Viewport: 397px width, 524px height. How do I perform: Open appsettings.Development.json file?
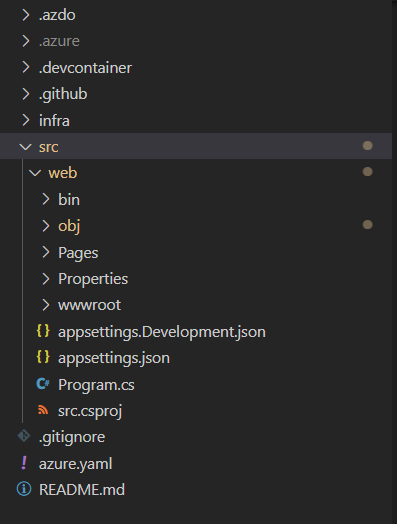pos(162,332)
